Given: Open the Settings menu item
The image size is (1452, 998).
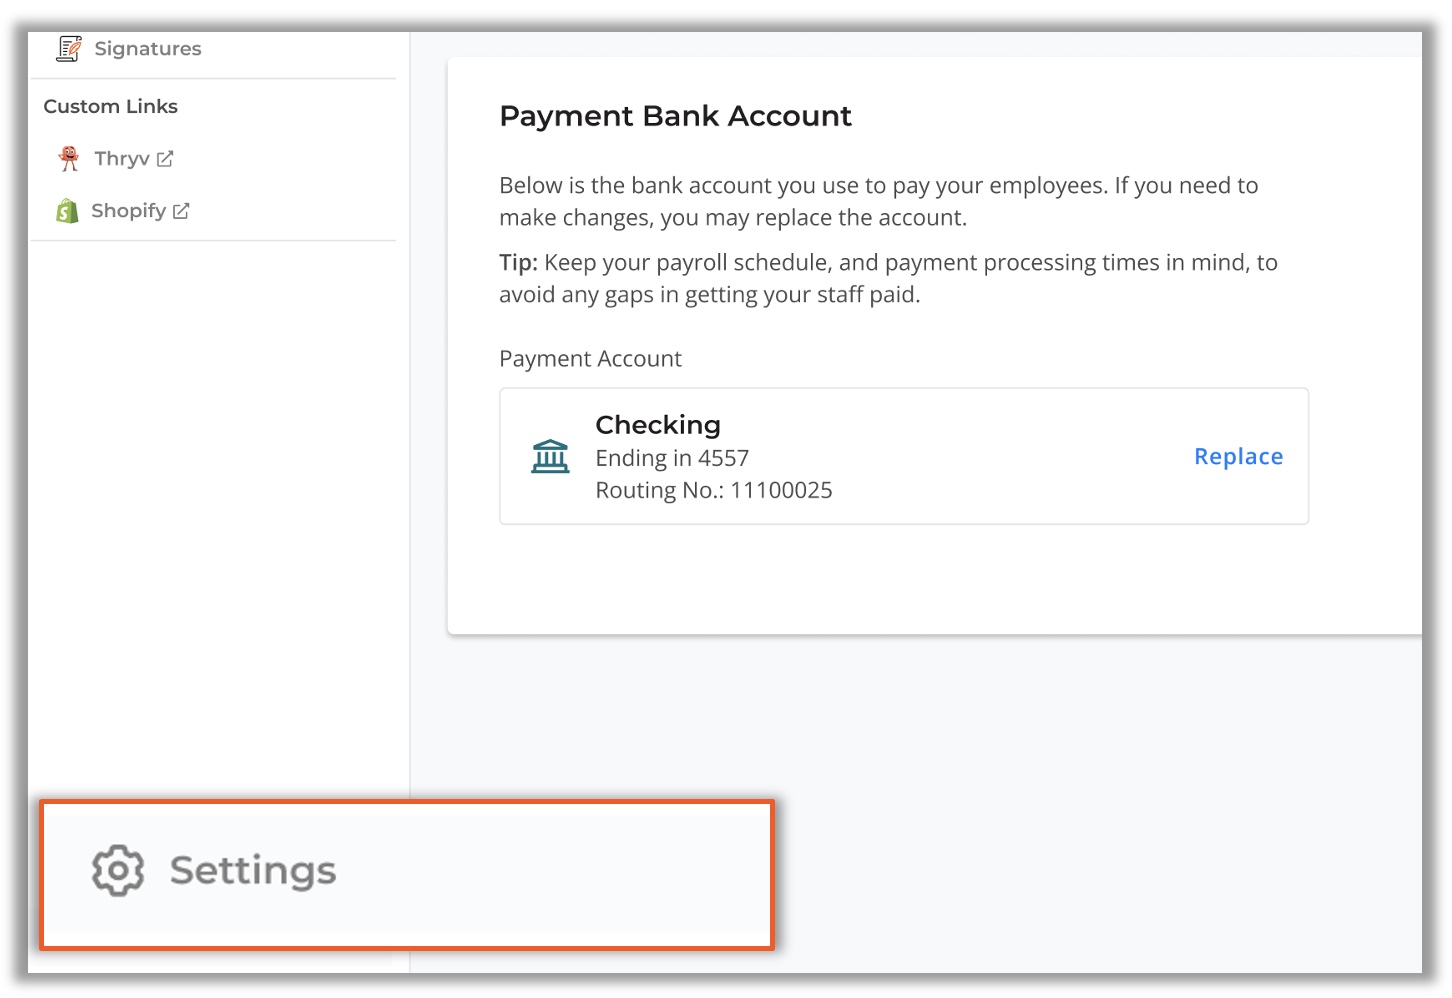Looking at the screenshot, I should click(406, 874).
